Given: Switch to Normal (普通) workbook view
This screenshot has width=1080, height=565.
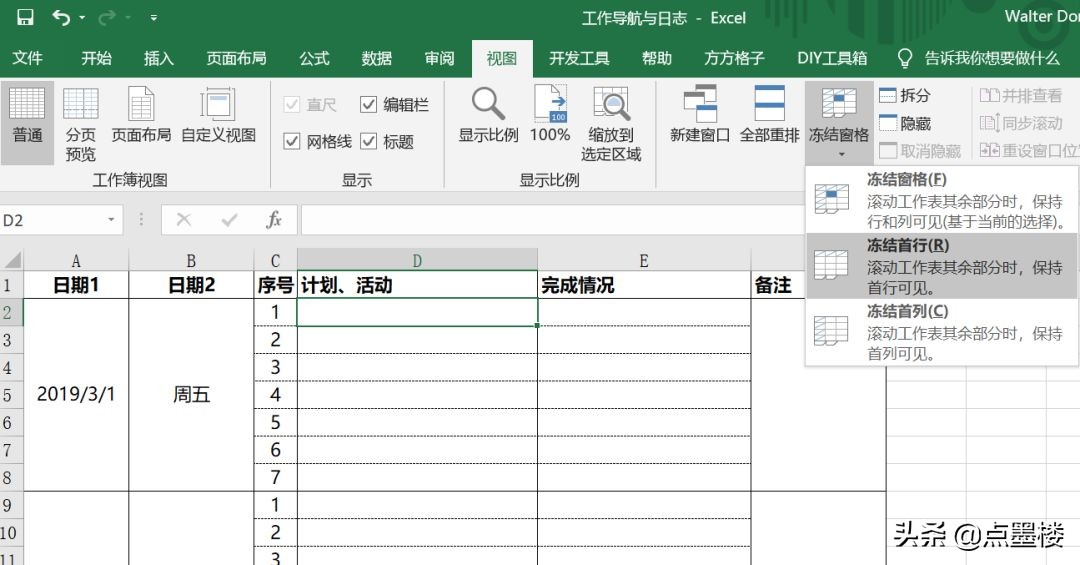Looking at the screenshot, I should [28, 123].
